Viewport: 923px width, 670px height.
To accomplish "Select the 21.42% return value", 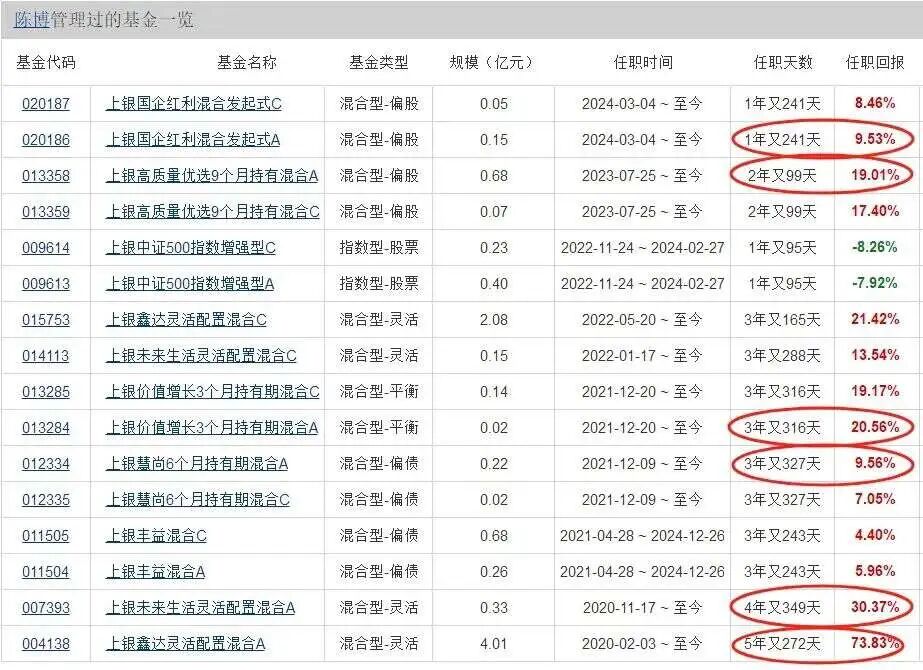I will click(x=875, y=319).
